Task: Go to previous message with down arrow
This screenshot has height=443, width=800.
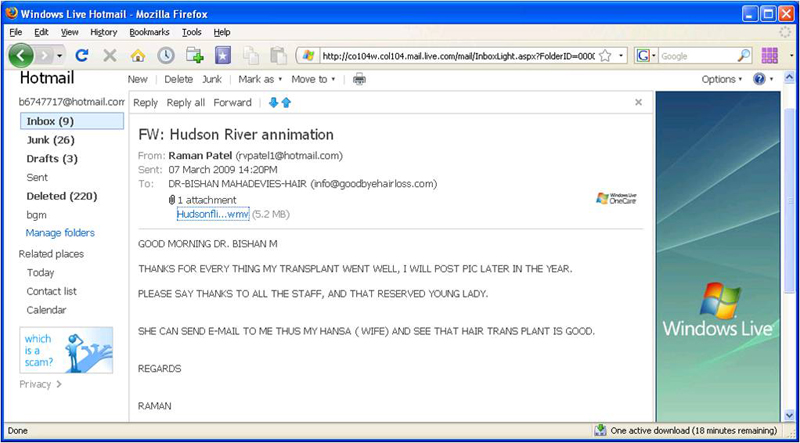Action: (273, 102)
